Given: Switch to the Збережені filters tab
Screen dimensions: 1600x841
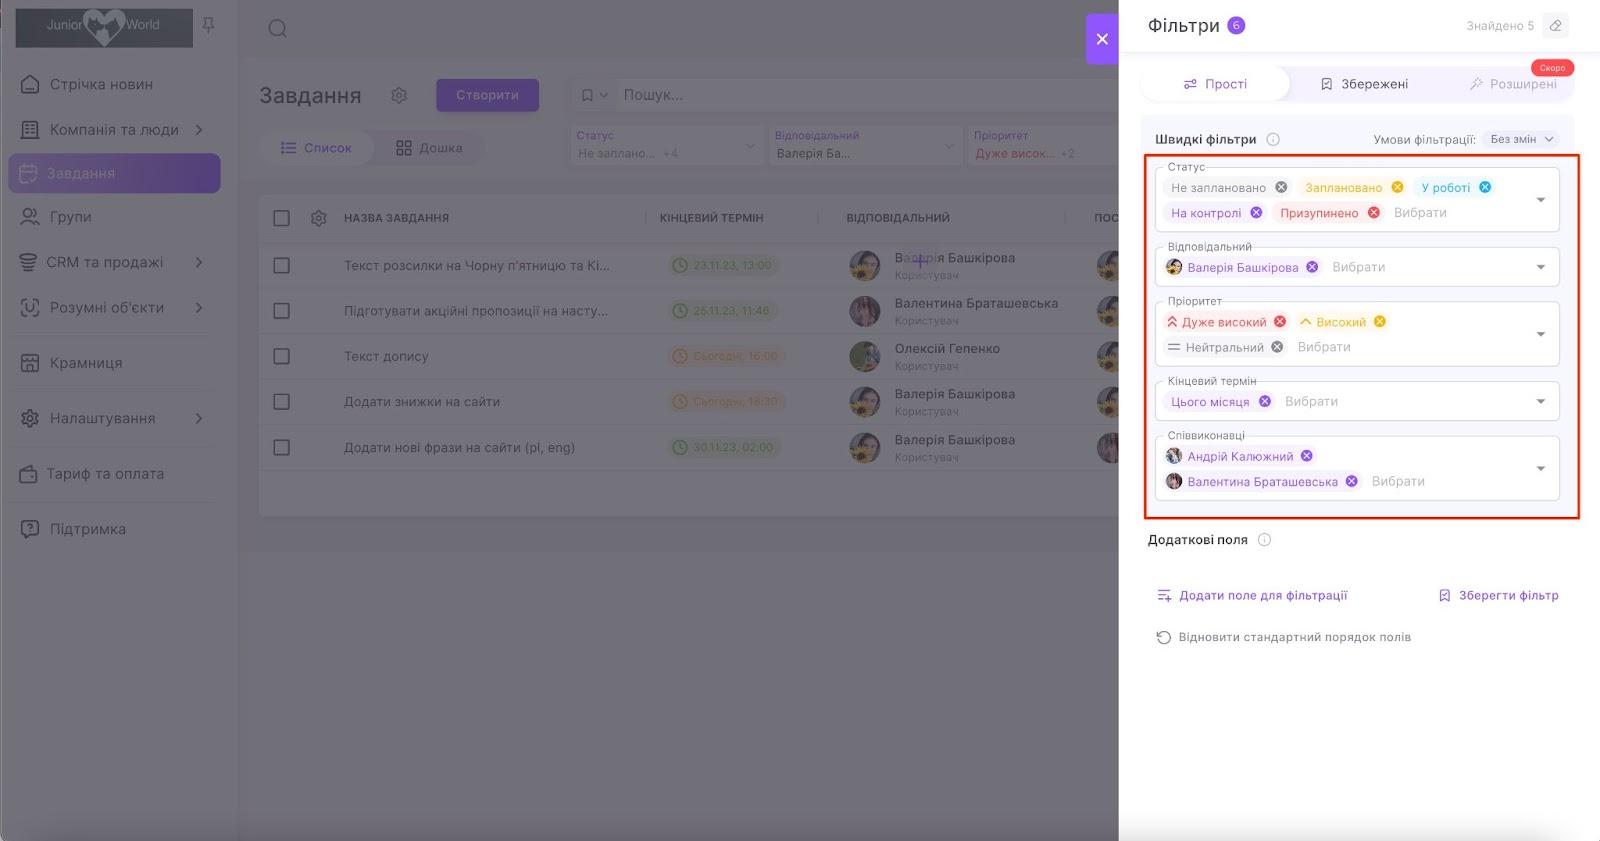Looking at the screenshot, I should (1364, 84).
